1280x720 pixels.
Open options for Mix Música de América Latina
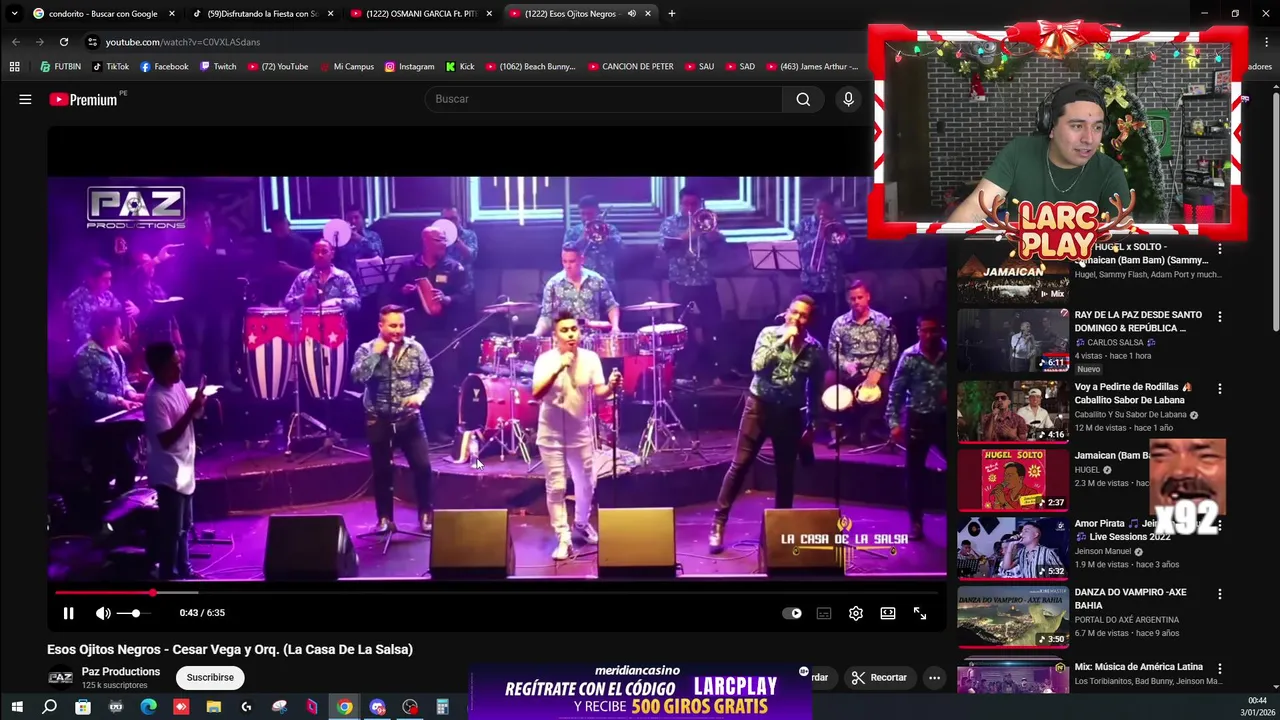point(1219,668)
